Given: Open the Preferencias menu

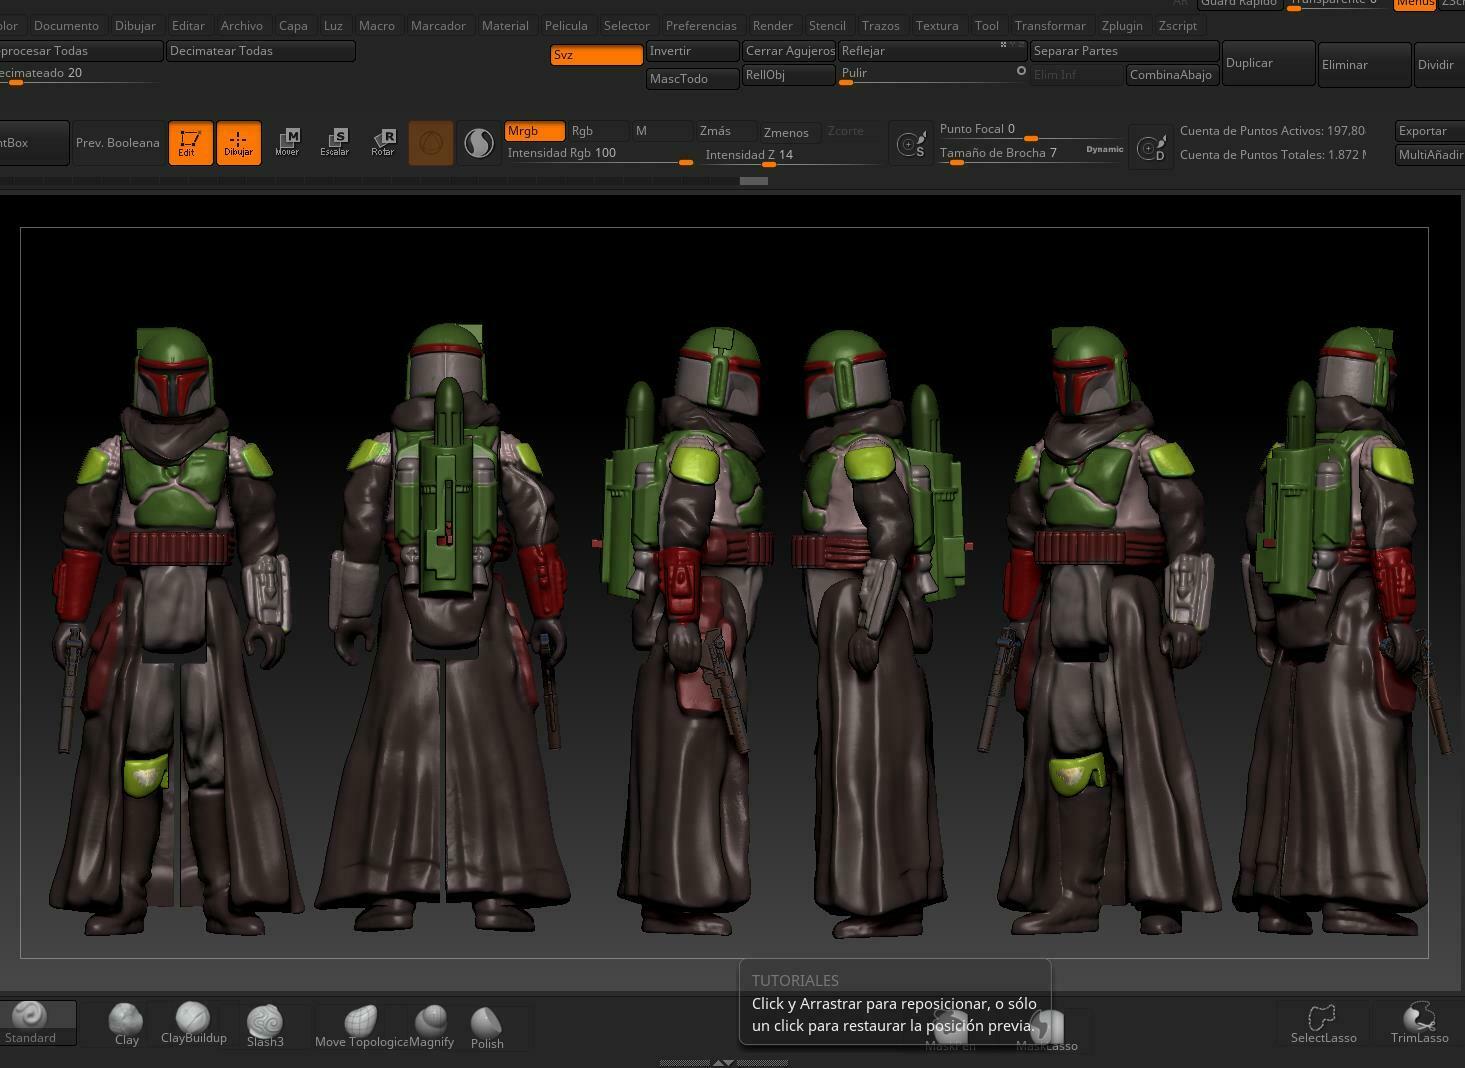Looking at the screenshot, I should coord(700,25).
